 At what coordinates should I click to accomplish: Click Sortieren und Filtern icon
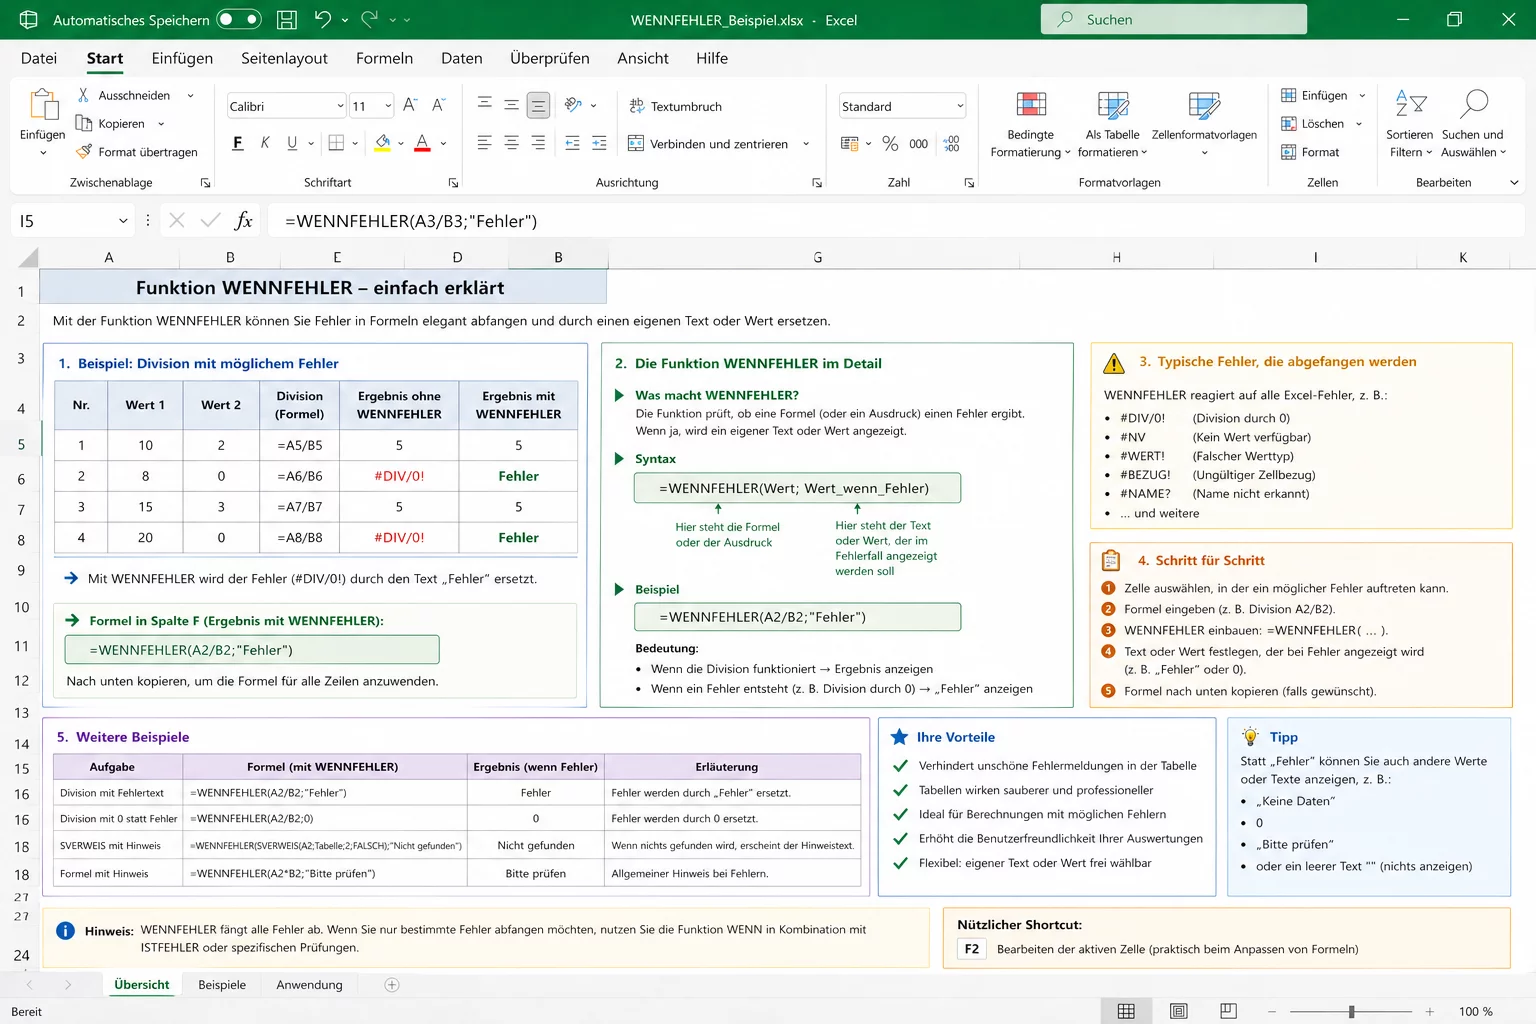coord(1410,105)
